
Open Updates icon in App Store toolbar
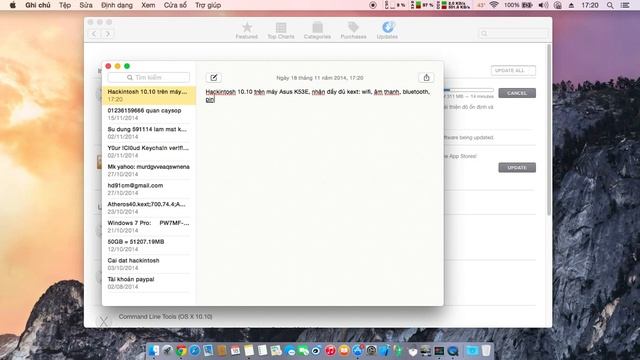click(x=387, y=31)
